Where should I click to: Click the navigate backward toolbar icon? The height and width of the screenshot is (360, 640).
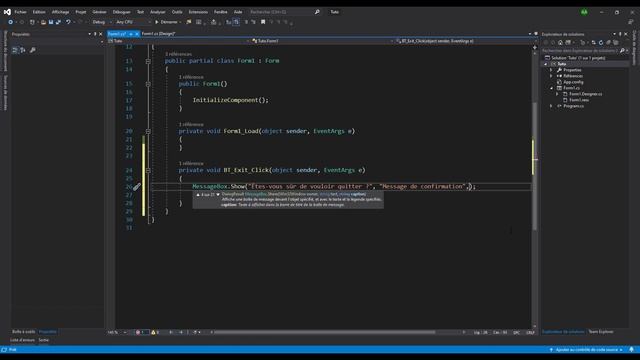(11, 22)
